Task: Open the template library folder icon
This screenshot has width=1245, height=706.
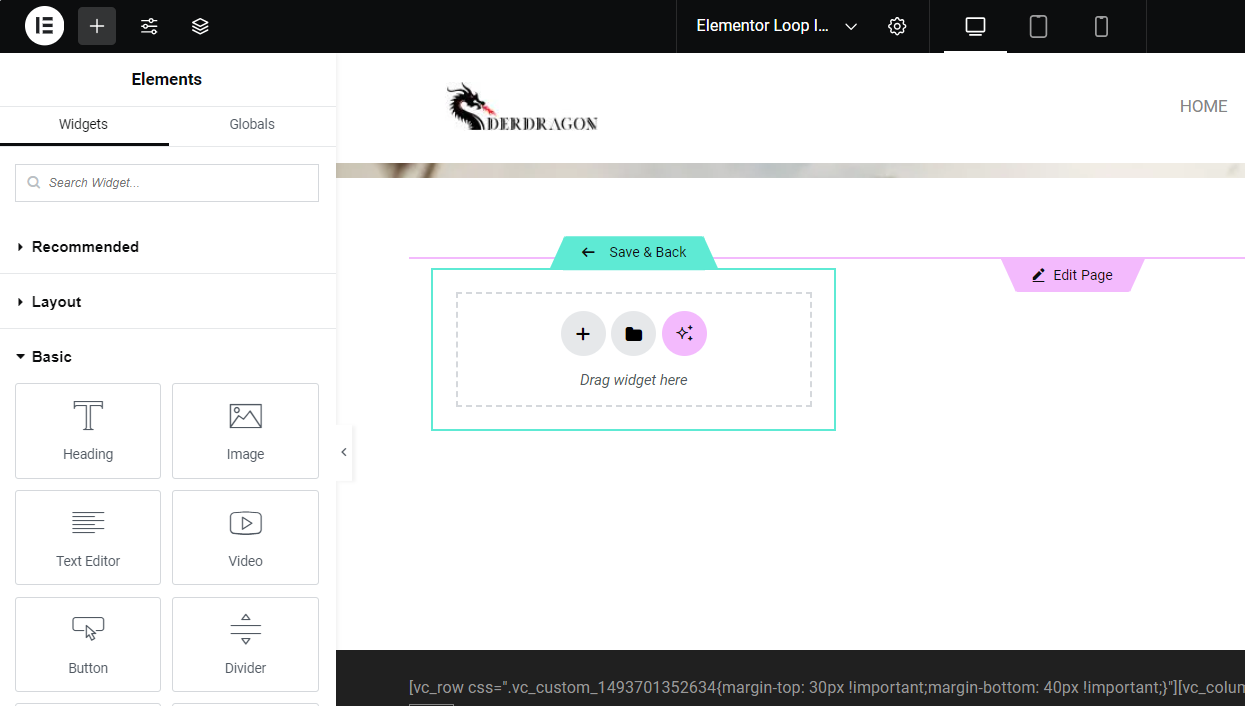Action: click(x=633, y=333)
